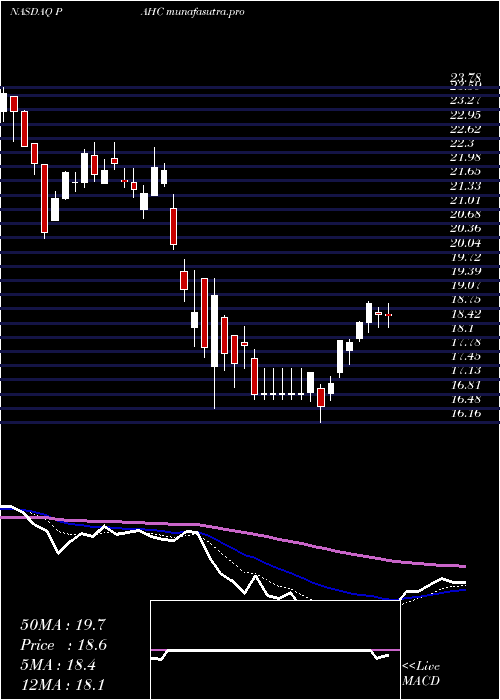This screenshot has width=500, height=700.
Task: Select the 16.16 price axis label
Action: pyautogui.click(x=467, y=413)
